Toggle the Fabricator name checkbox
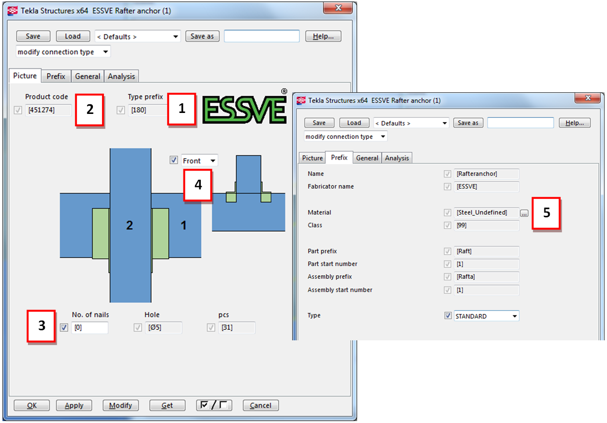607x423 pixels. coord(448,187)
